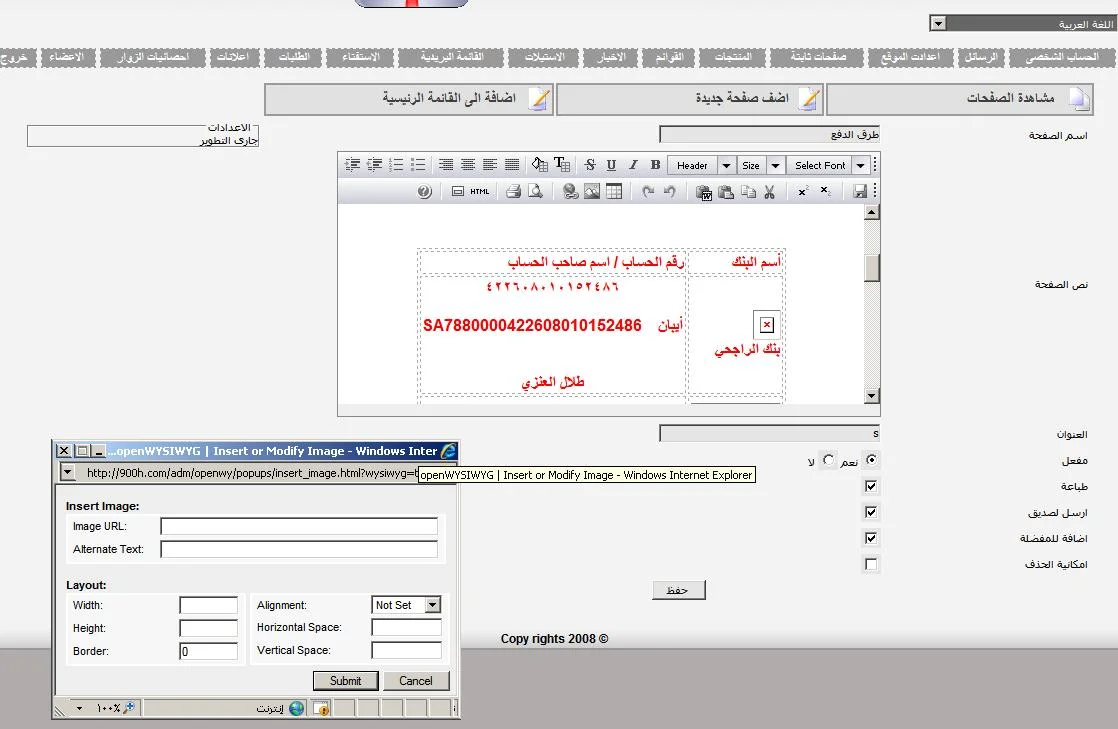Screen dimensions: 1118x729
Task: Click the حفظ save button
Action: pyautogui.click(x=678, y=590)
